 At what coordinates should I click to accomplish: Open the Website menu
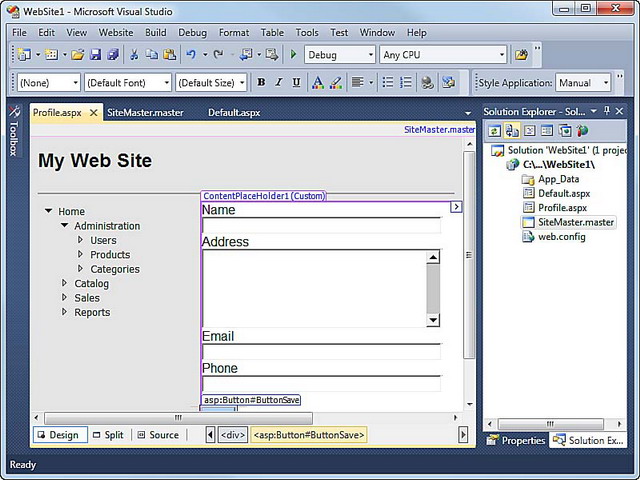(116, 33)
